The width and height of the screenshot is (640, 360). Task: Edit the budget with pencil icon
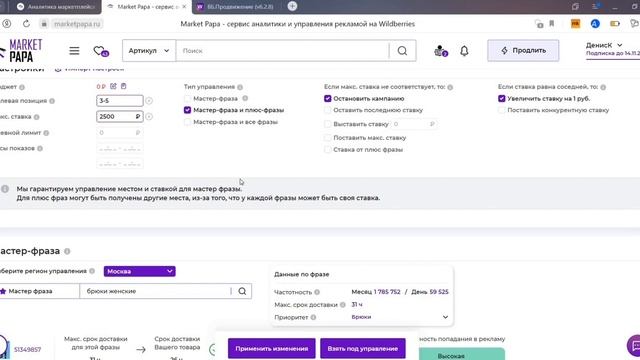pyautogui.click(x=113, y=86)
